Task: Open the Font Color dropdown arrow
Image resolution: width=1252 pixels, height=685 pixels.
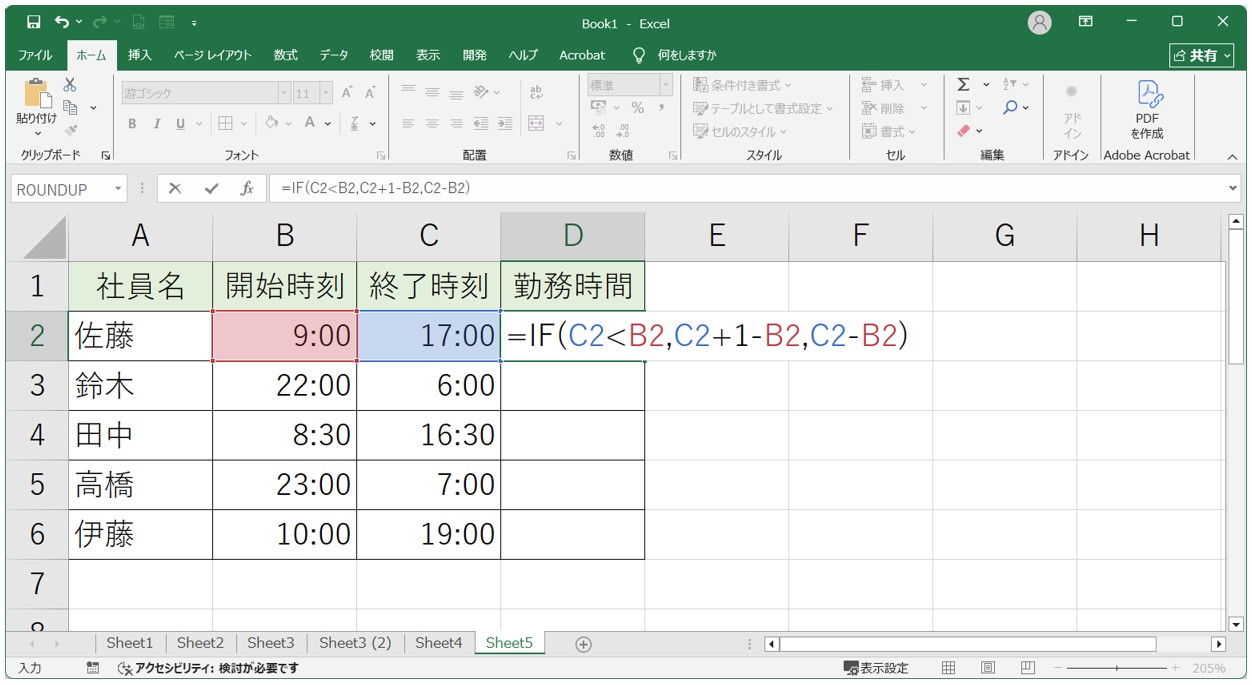Action: 329,124
